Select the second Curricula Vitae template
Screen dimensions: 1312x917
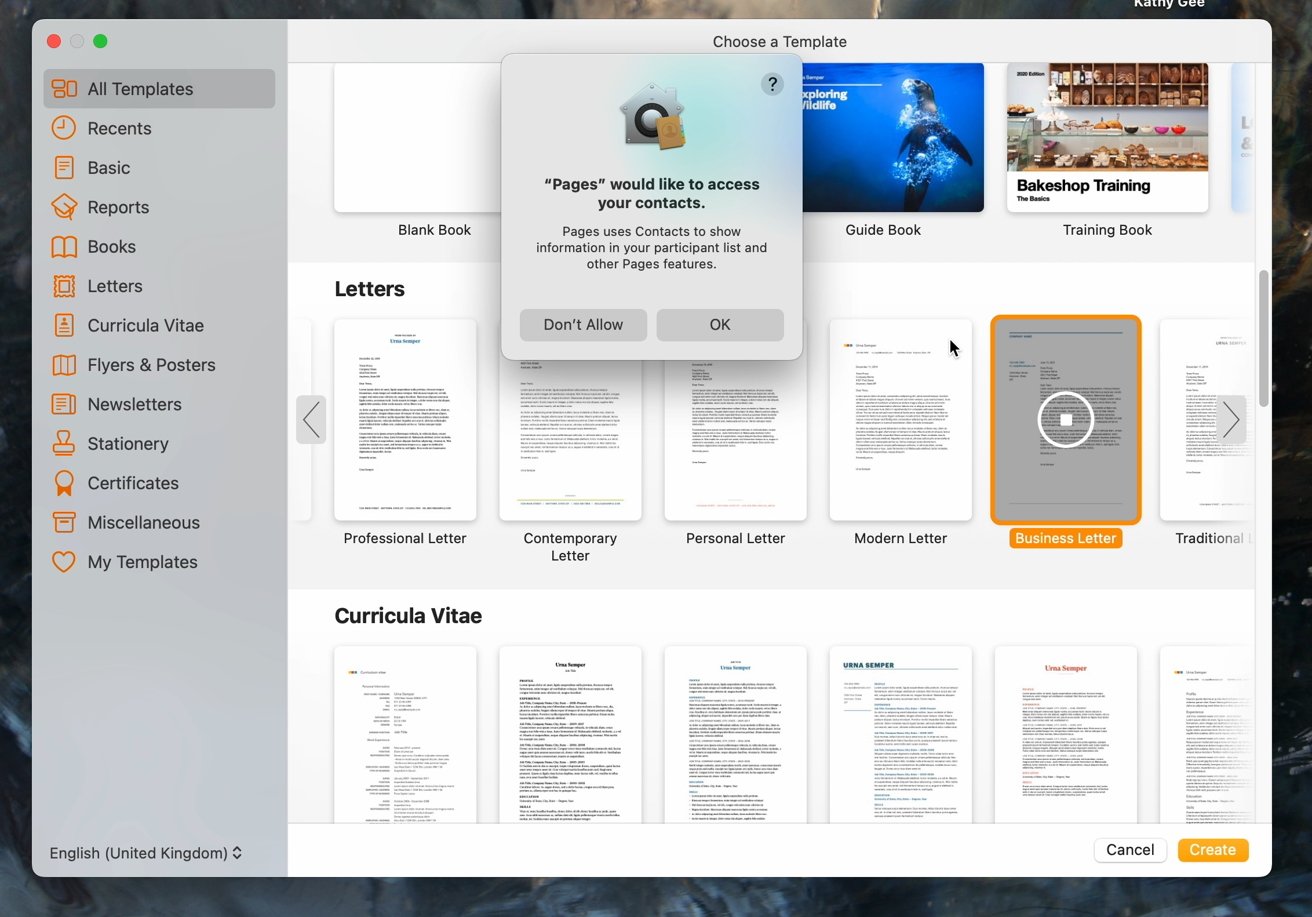pos(570,735)
